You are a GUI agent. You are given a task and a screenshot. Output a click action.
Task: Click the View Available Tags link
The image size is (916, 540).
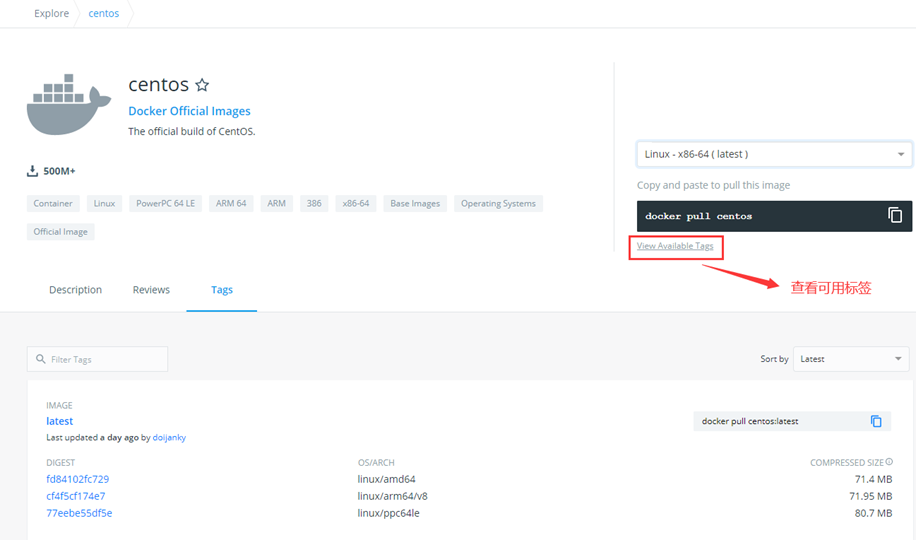[x=675, y=246]
